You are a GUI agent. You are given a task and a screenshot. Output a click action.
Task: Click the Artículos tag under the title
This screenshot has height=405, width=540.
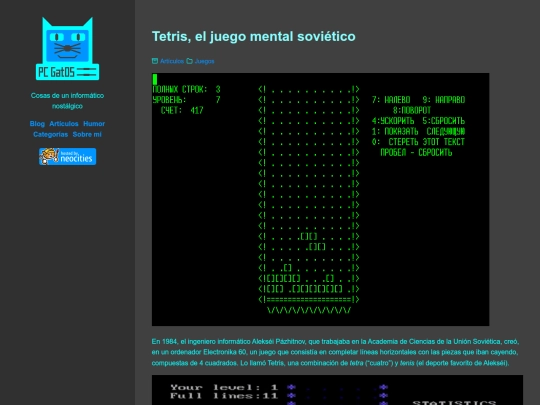172,61
